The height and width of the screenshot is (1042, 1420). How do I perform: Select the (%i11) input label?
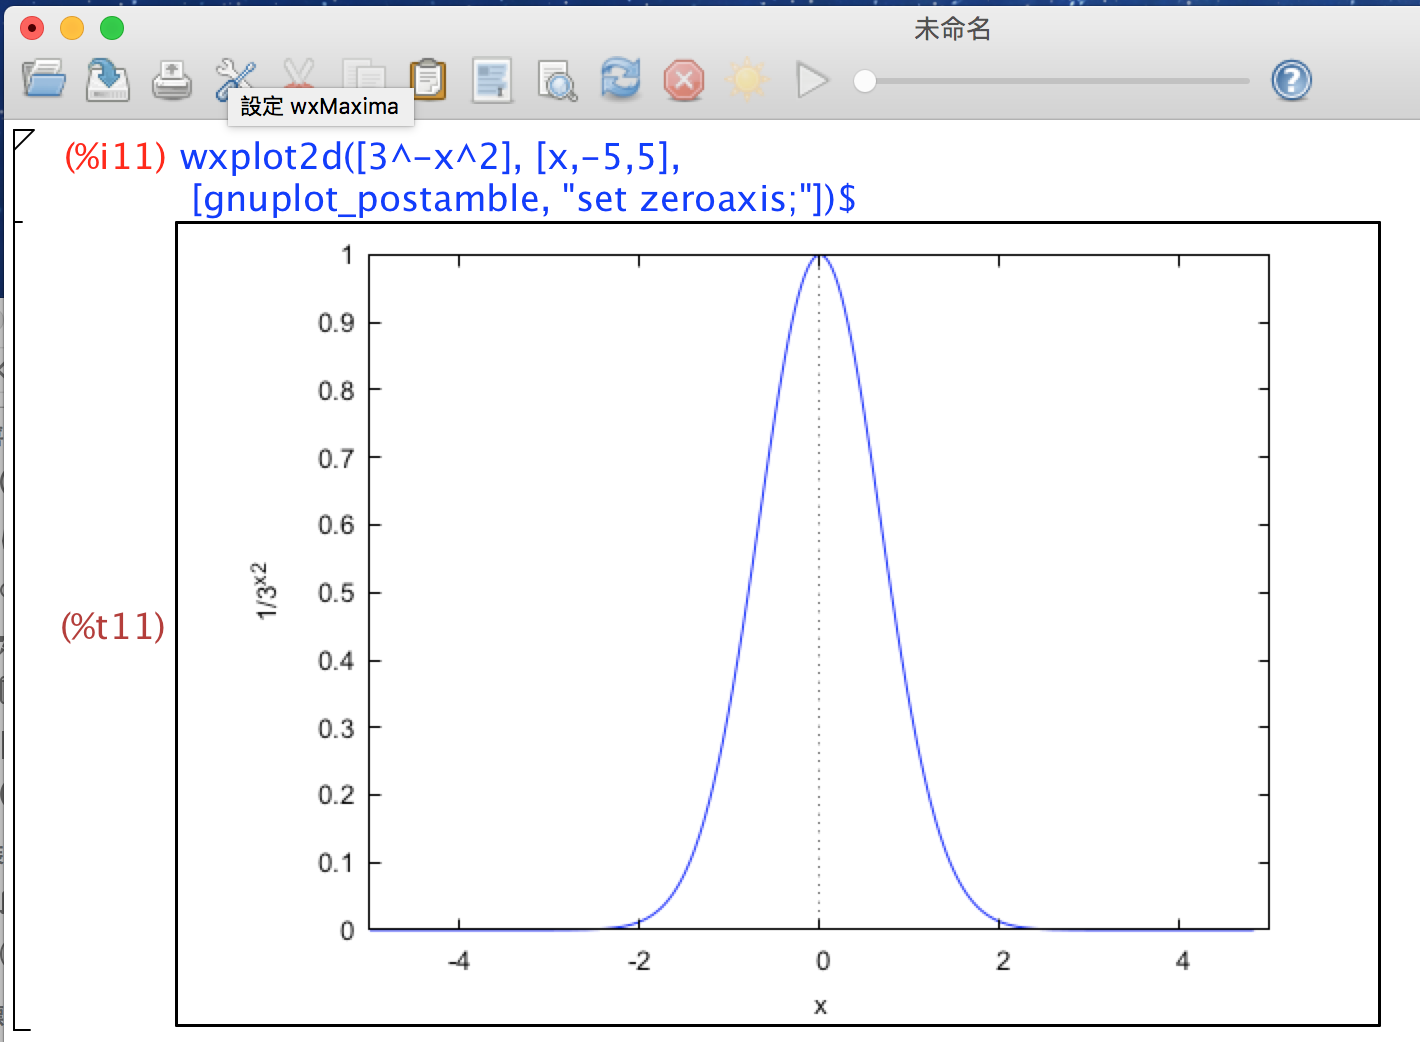coord(115,157)
